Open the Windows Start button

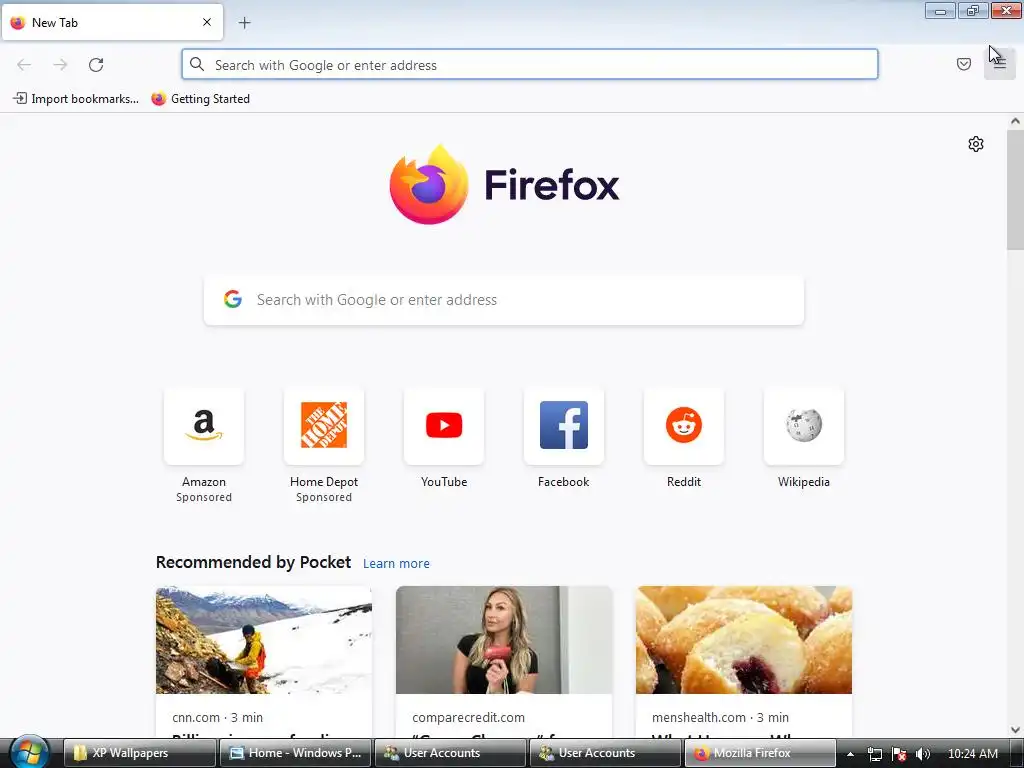point(29,752)
